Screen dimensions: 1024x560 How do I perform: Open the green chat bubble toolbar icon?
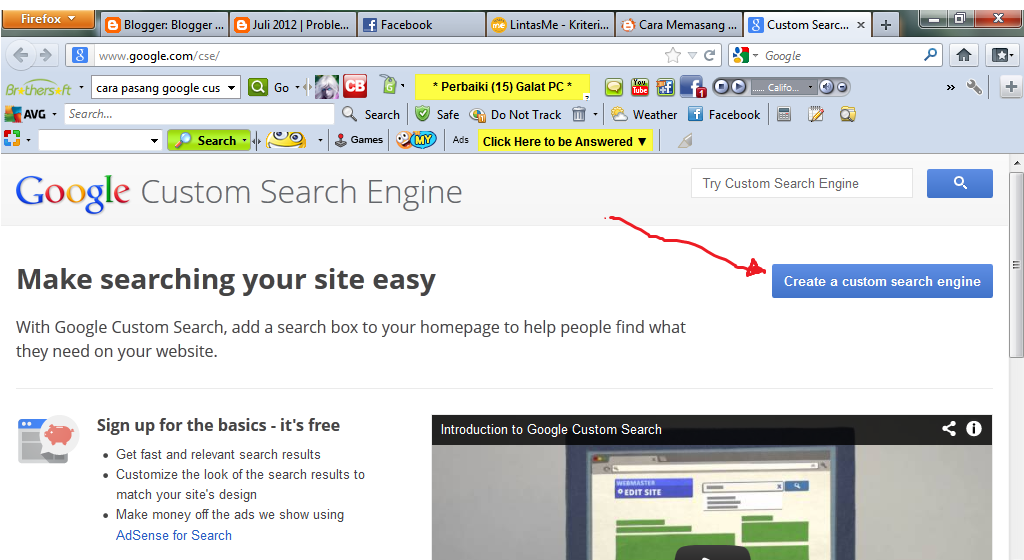coord(613,87)
